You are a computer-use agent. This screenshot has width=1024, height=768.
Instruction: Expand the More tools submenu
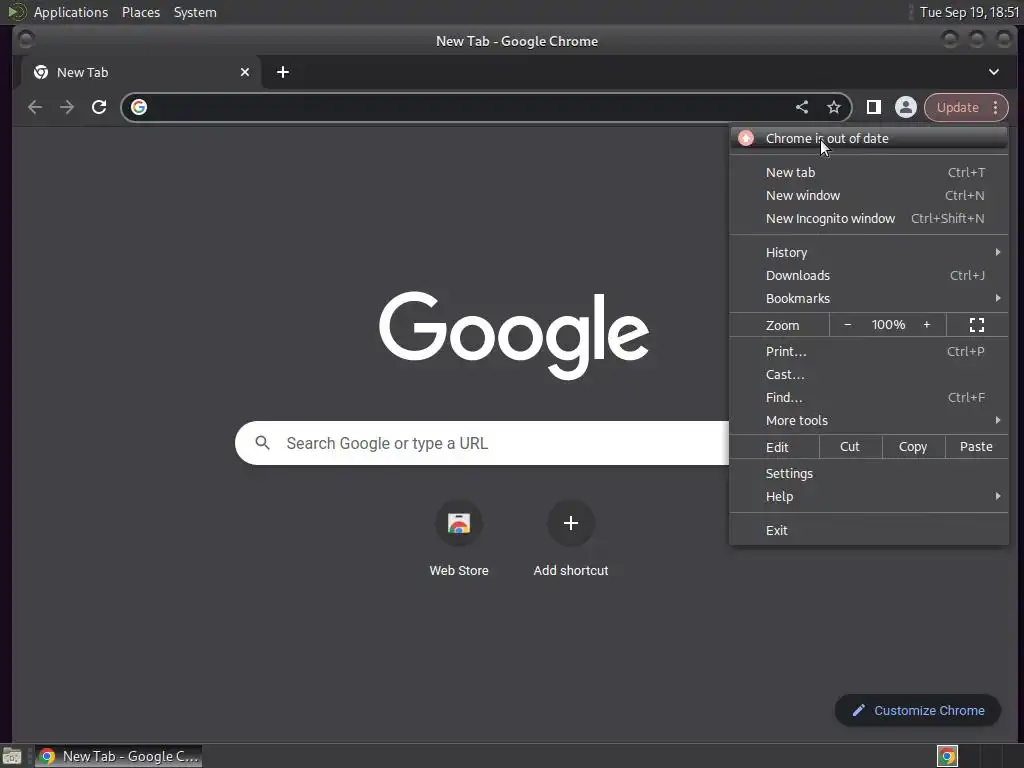click(x=869, y=420)
